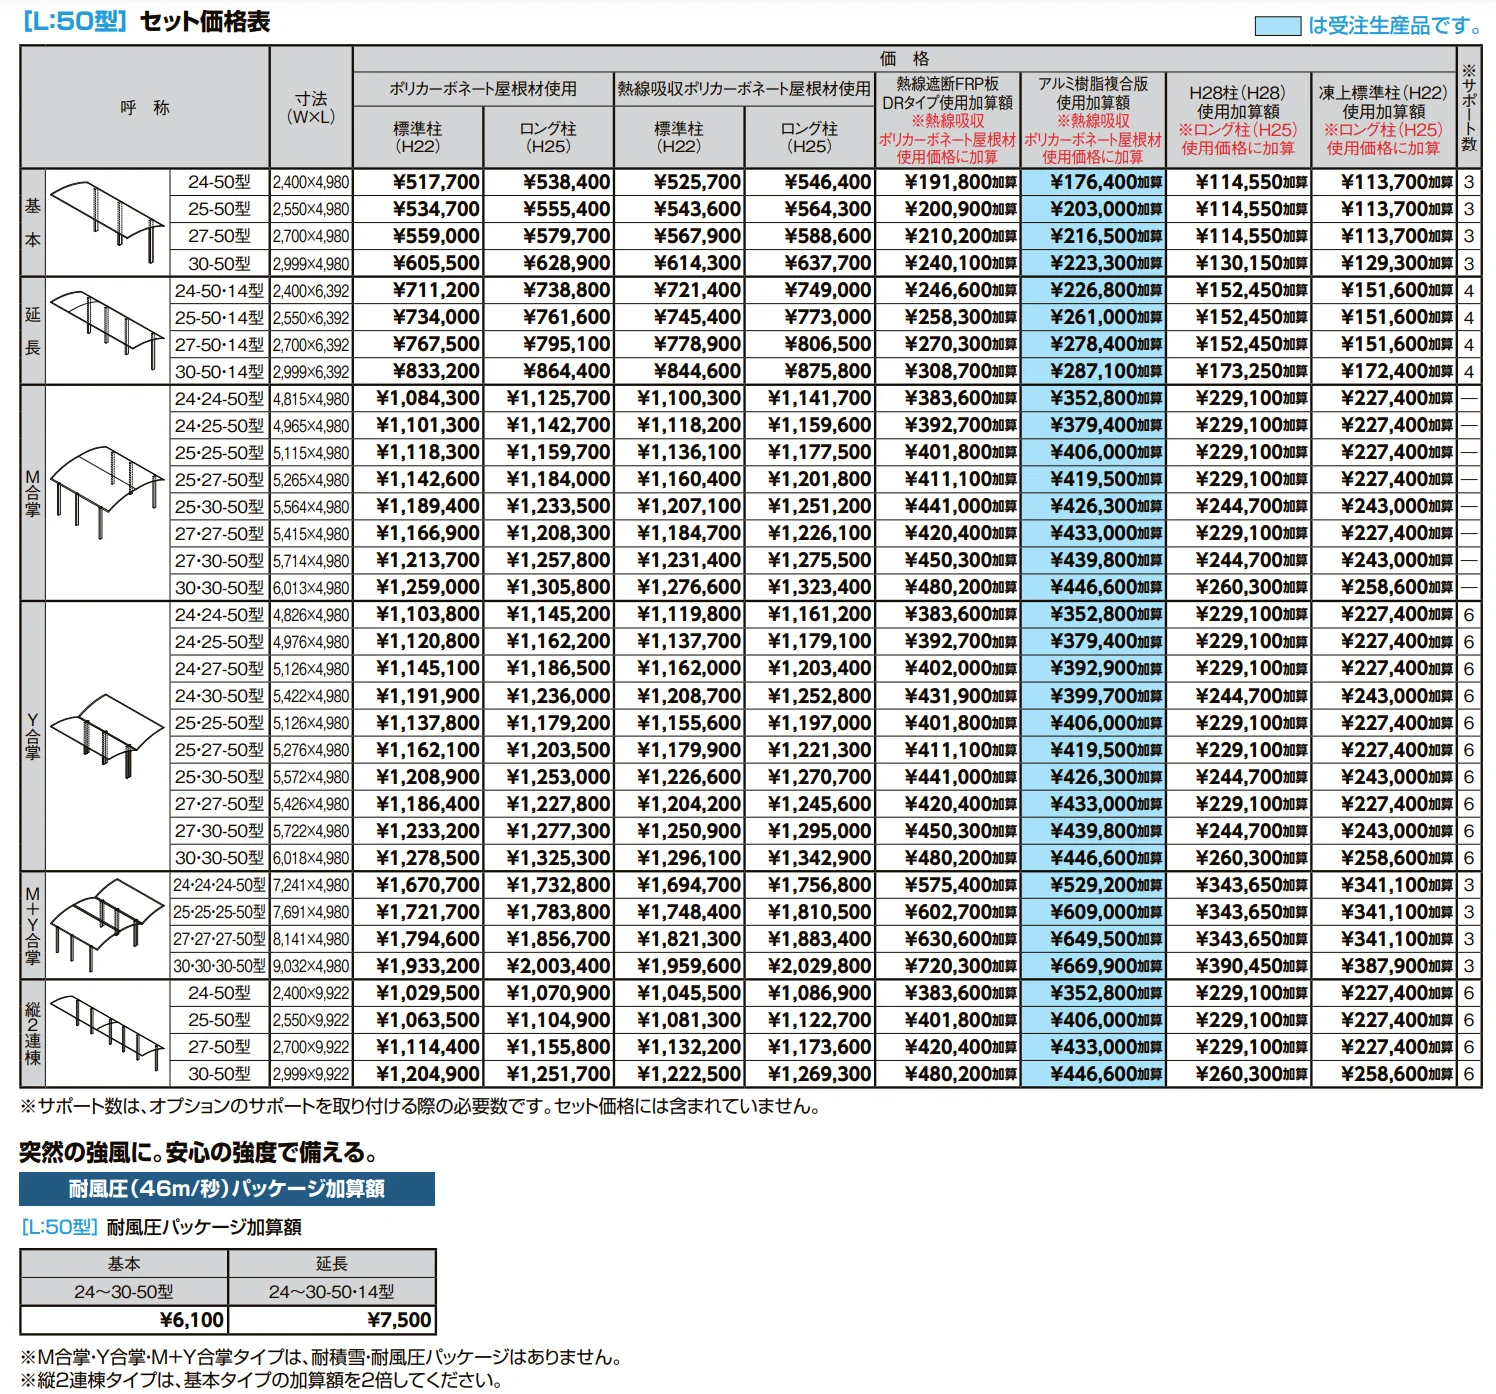Click the 24·24·24-50型 model name

220,885
